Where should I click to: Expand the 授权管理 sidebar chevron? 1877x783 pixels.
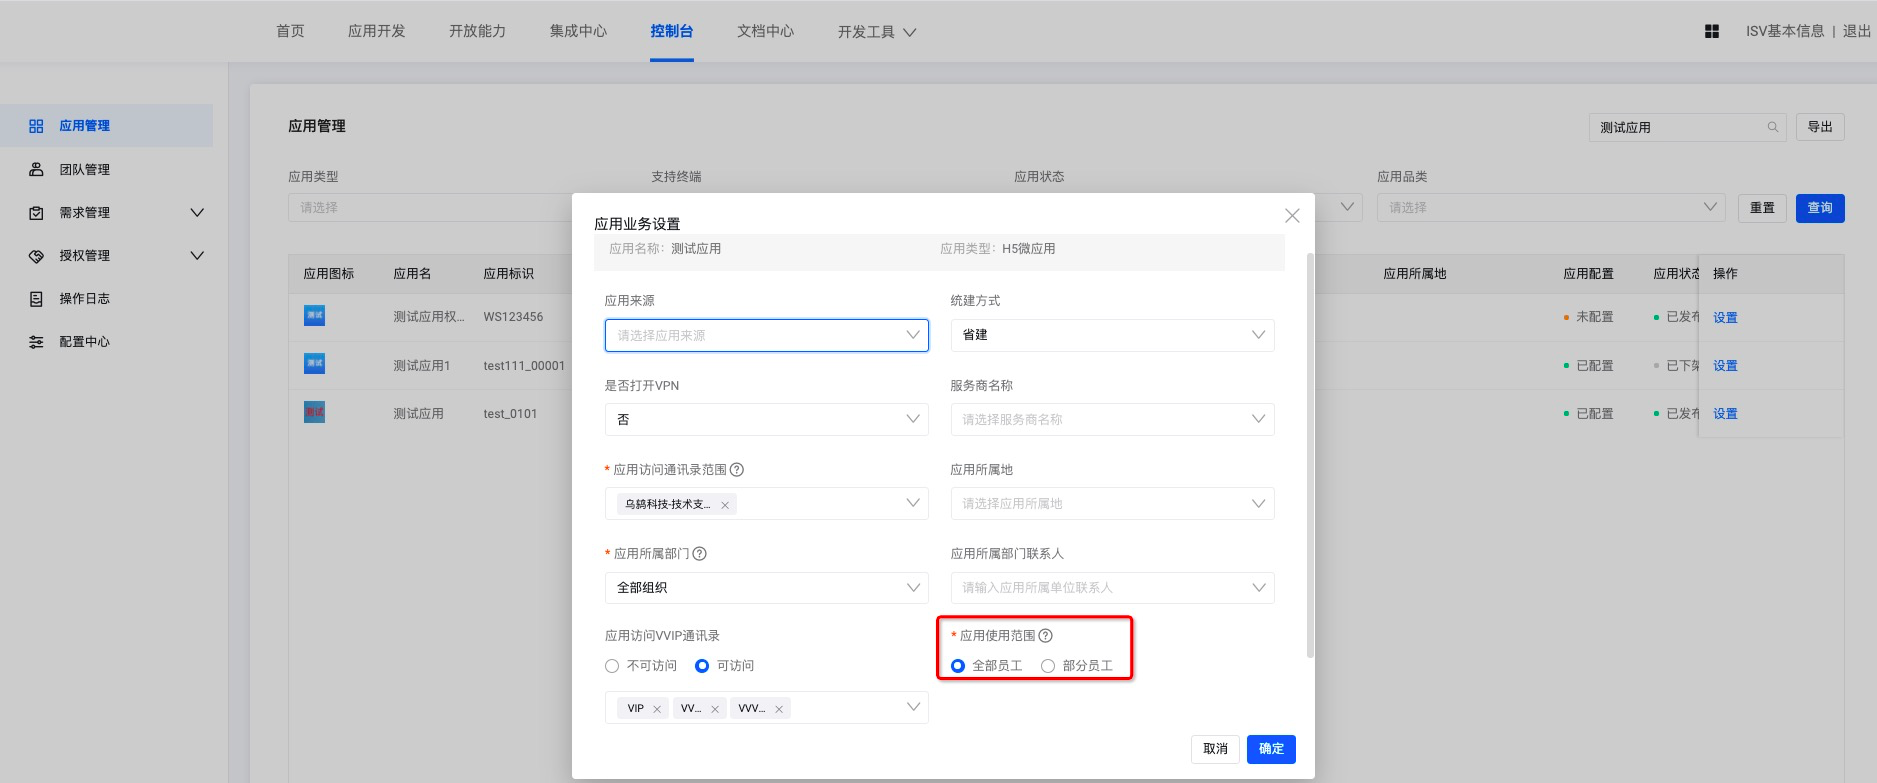pos(197,256)
